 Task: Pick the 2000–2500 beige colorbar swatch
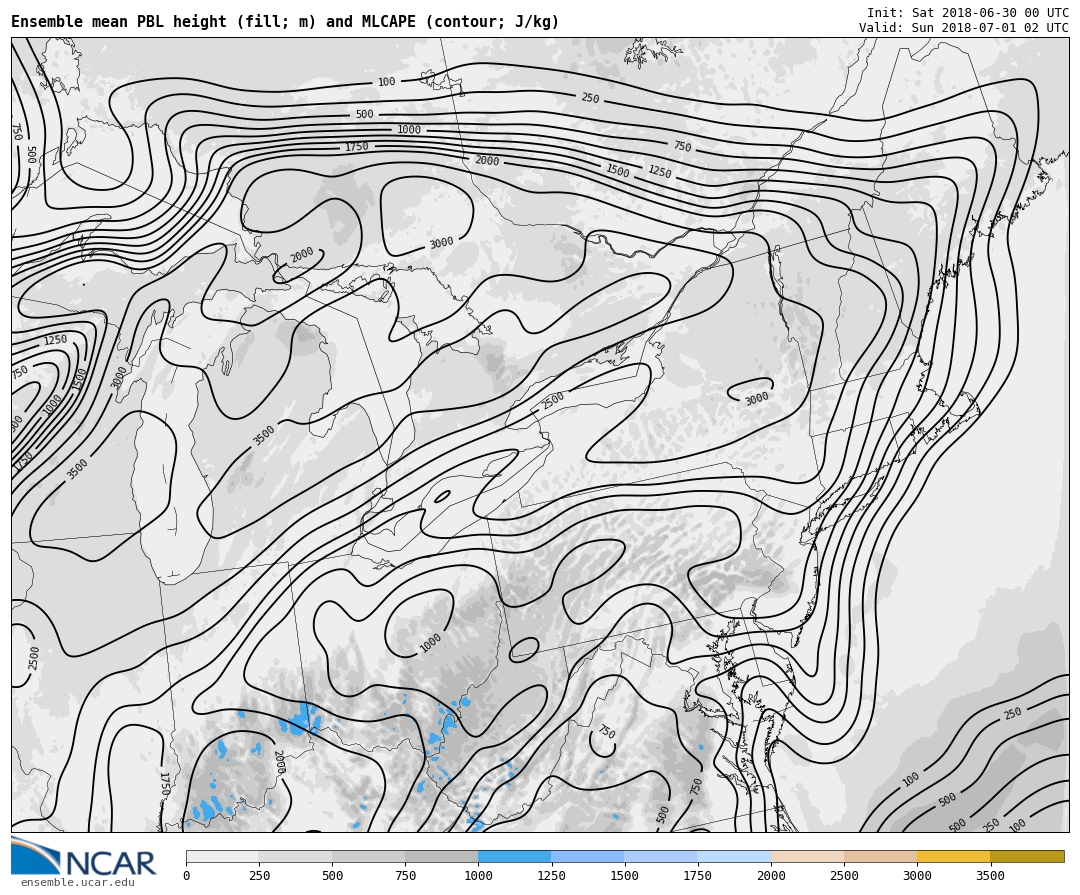[807, 856]
